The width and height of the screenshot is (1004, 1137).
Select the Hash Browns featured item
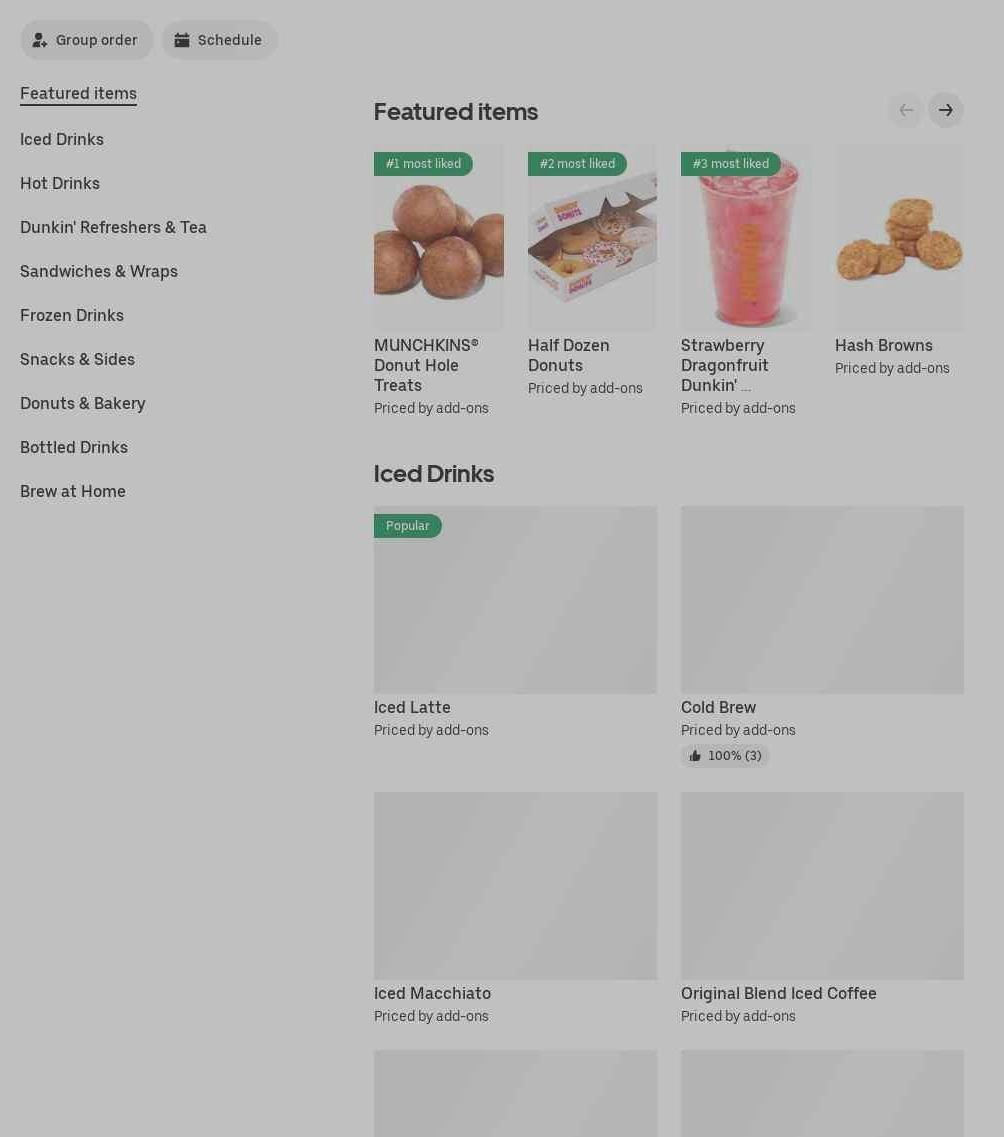pos(900,261)
